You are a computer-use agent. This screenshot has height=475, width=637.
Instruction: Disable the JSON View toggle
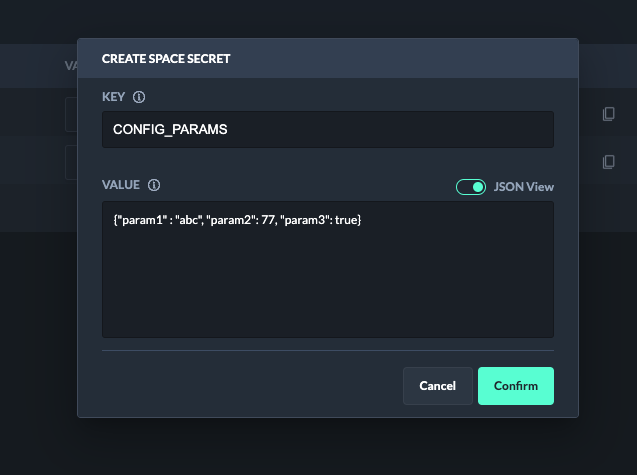[x=470, y=186]
